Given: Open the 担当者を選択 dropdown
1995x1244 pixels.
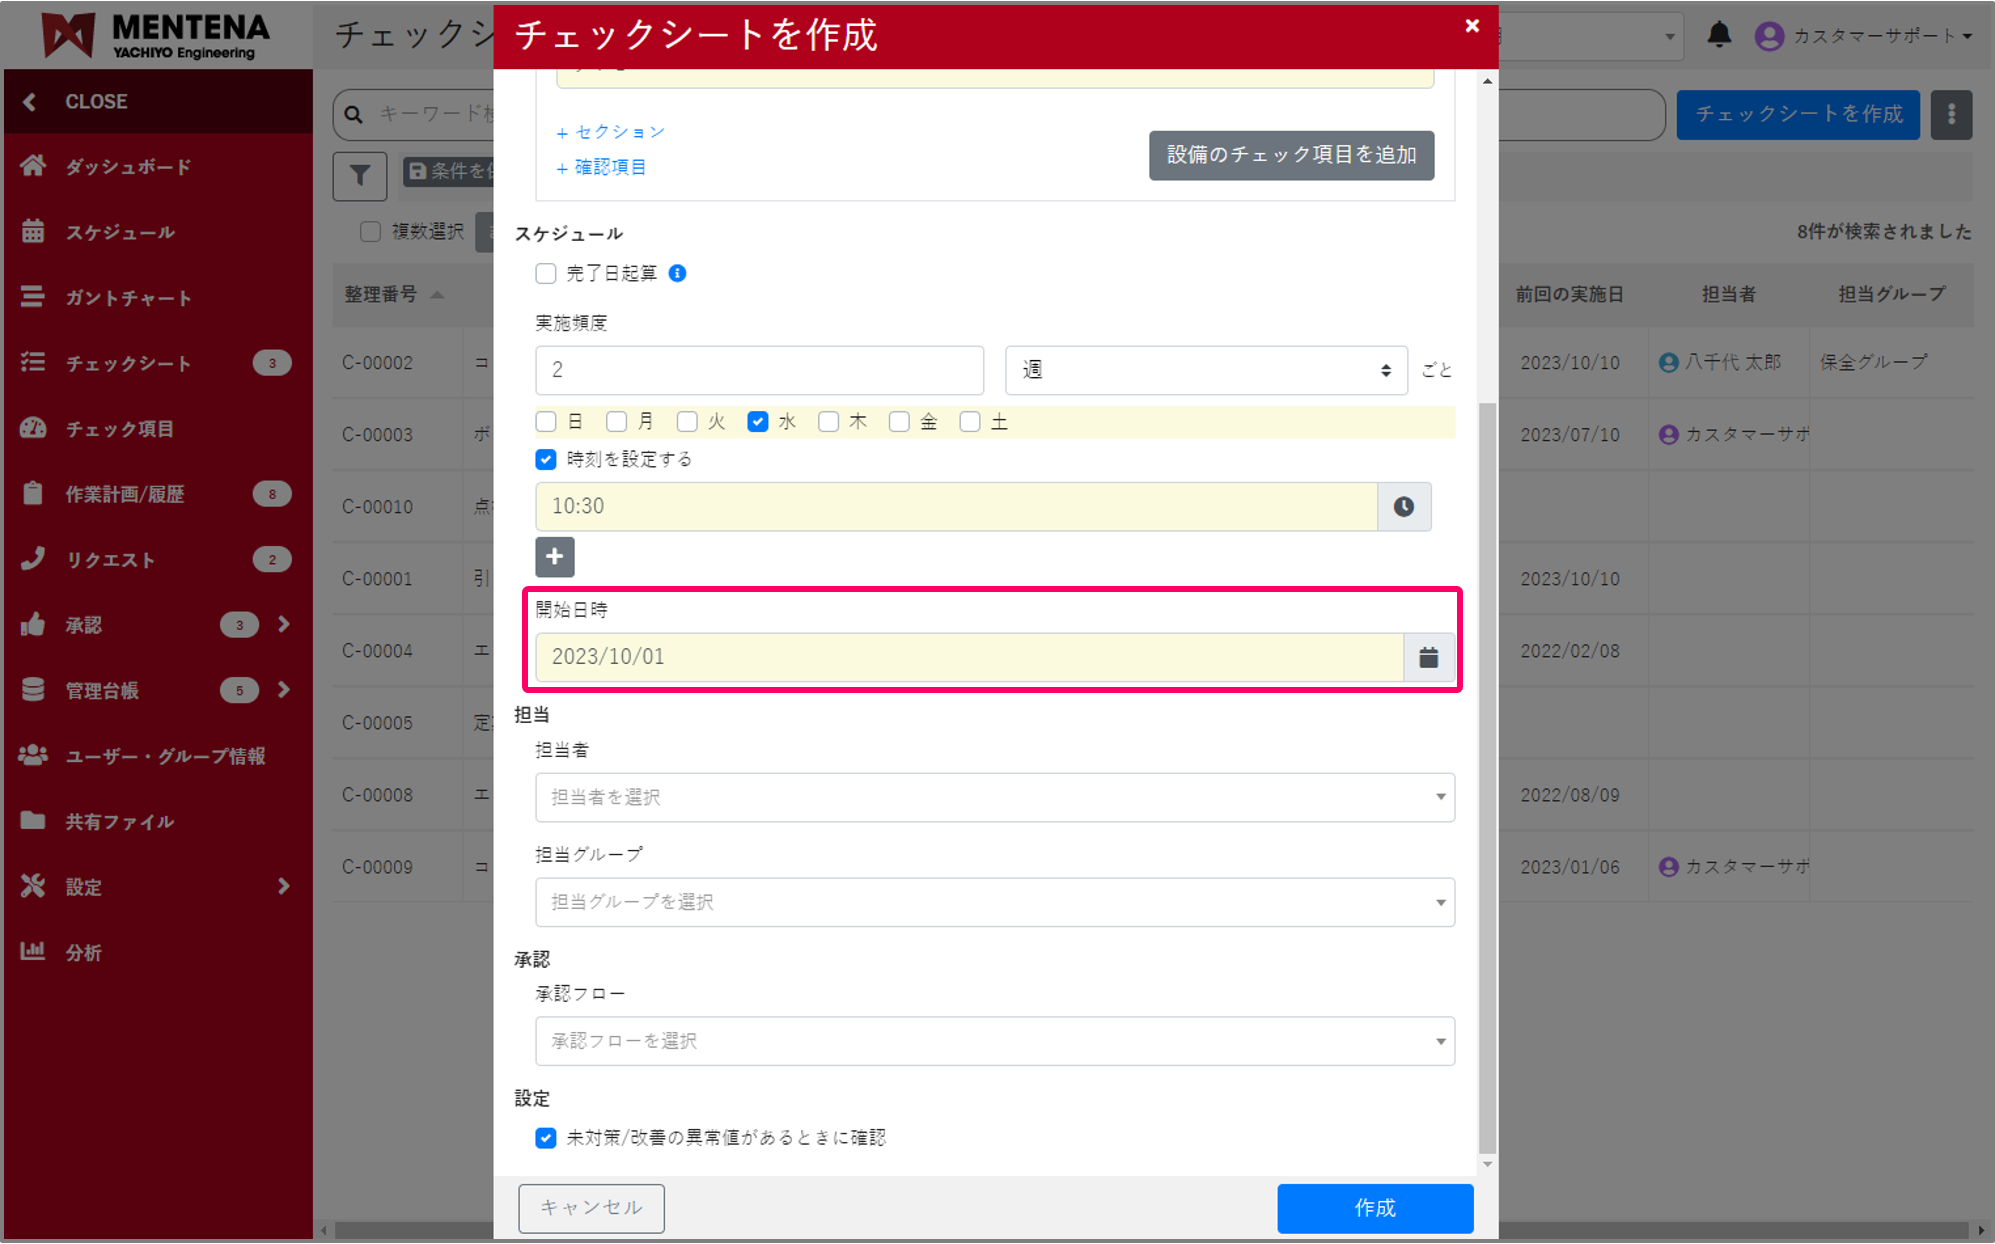Looking at the screenshot, I should pyautogui.click(x=994, y=797).
